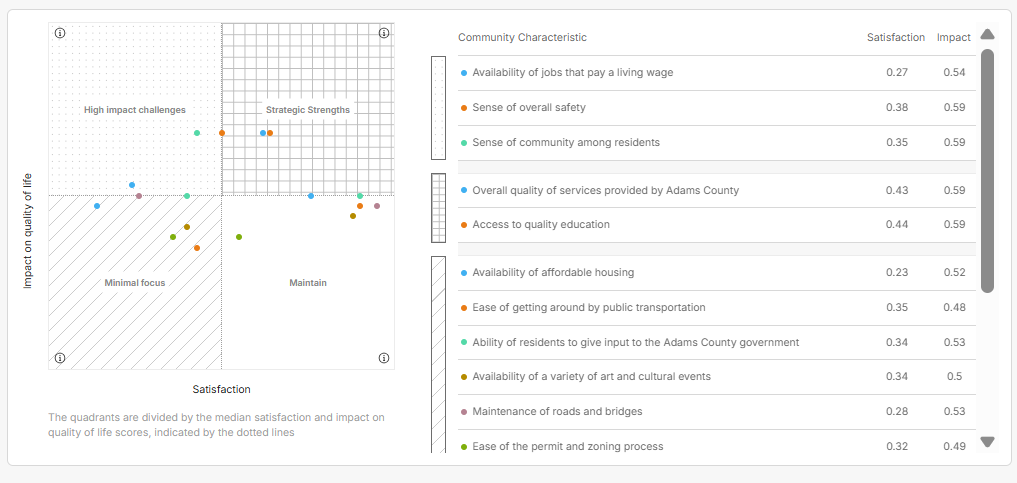Select the blue dot in Minimal focus quadrant

click(97, 206)
